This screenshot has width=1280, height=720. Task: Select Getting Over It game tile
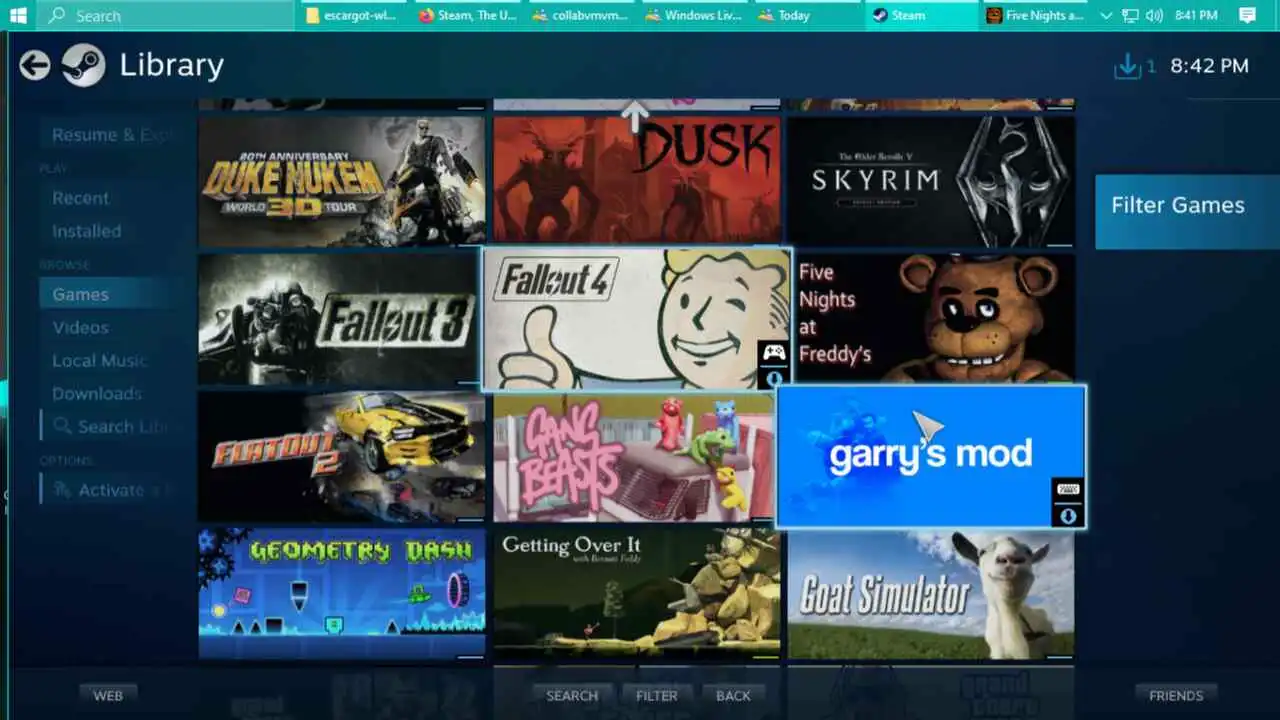[636, 594]
